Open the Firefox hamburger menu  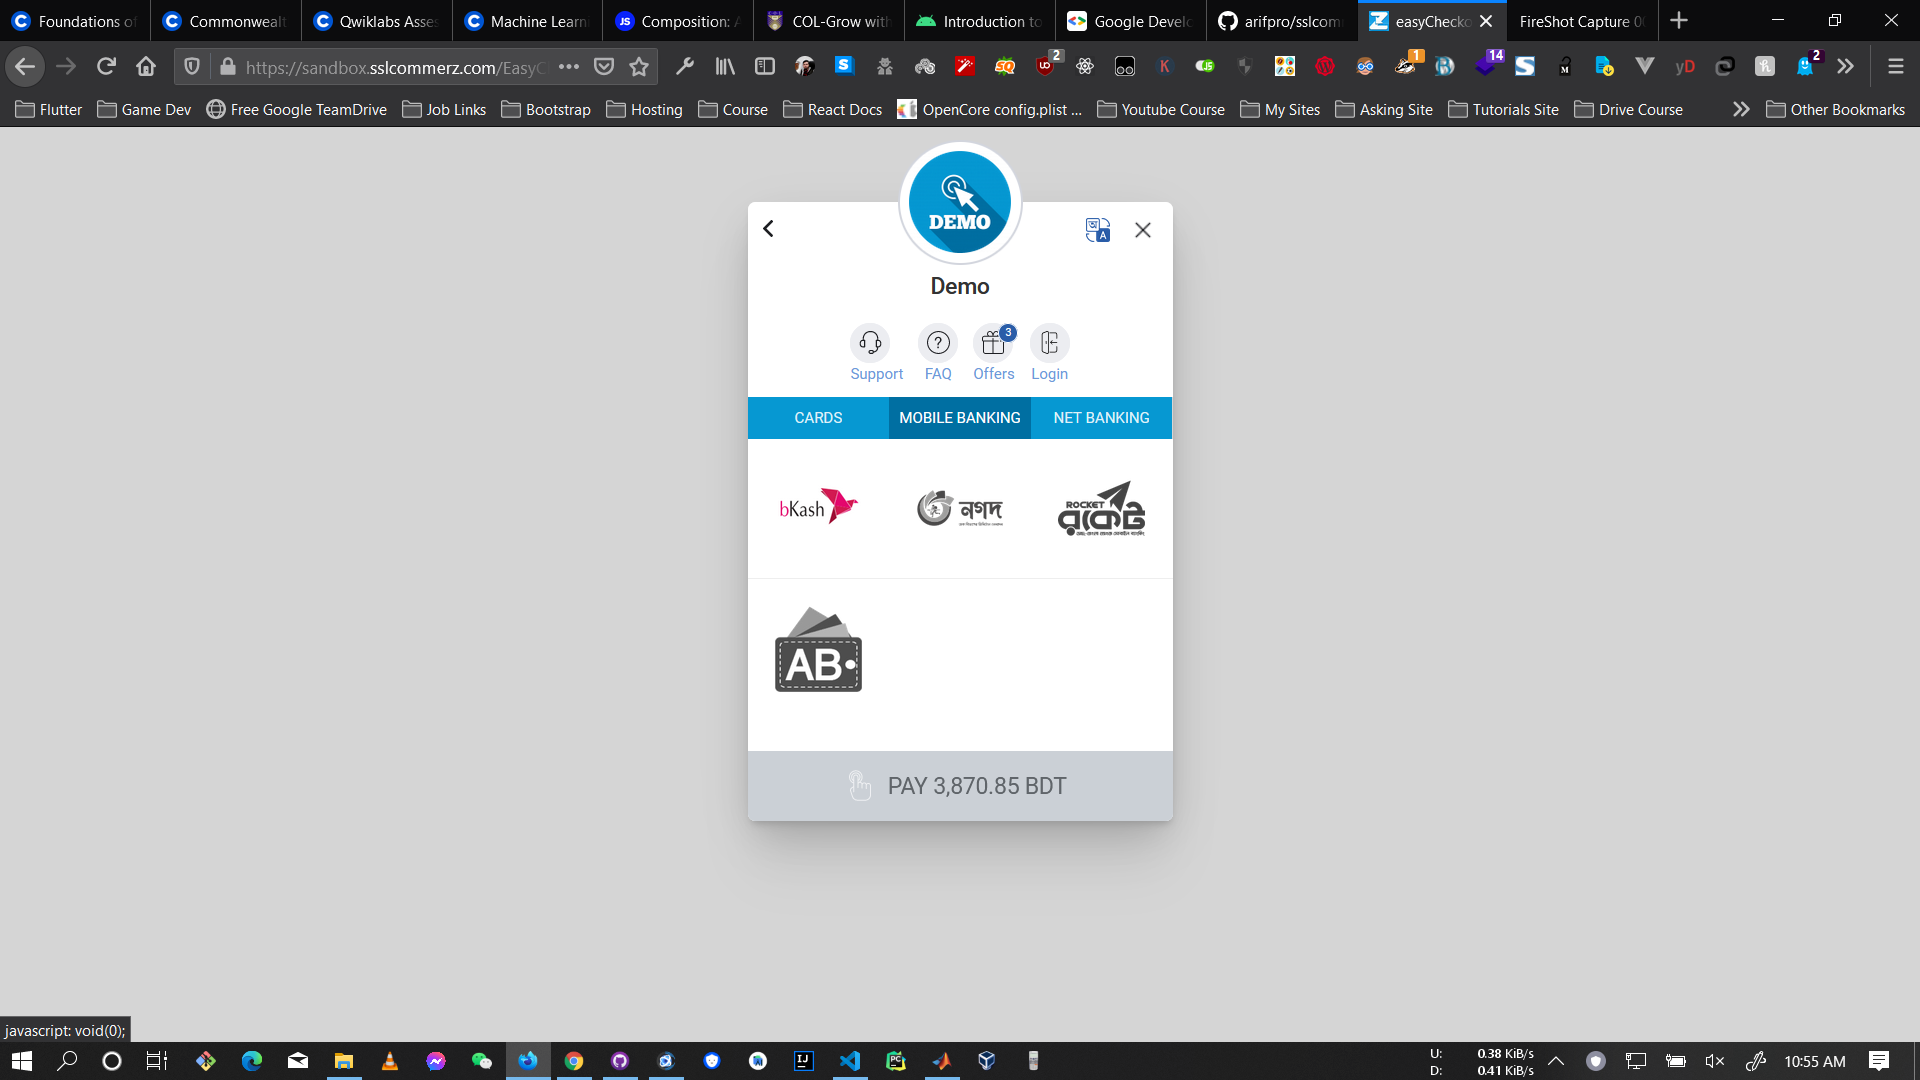point(1895,67)
